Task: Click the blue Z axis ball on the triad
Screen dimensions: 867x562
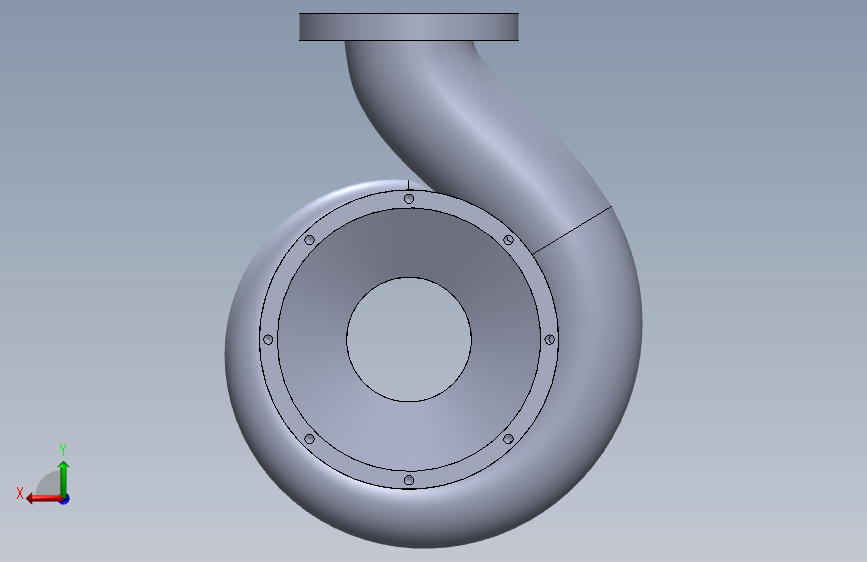Action: pos(65,499)
